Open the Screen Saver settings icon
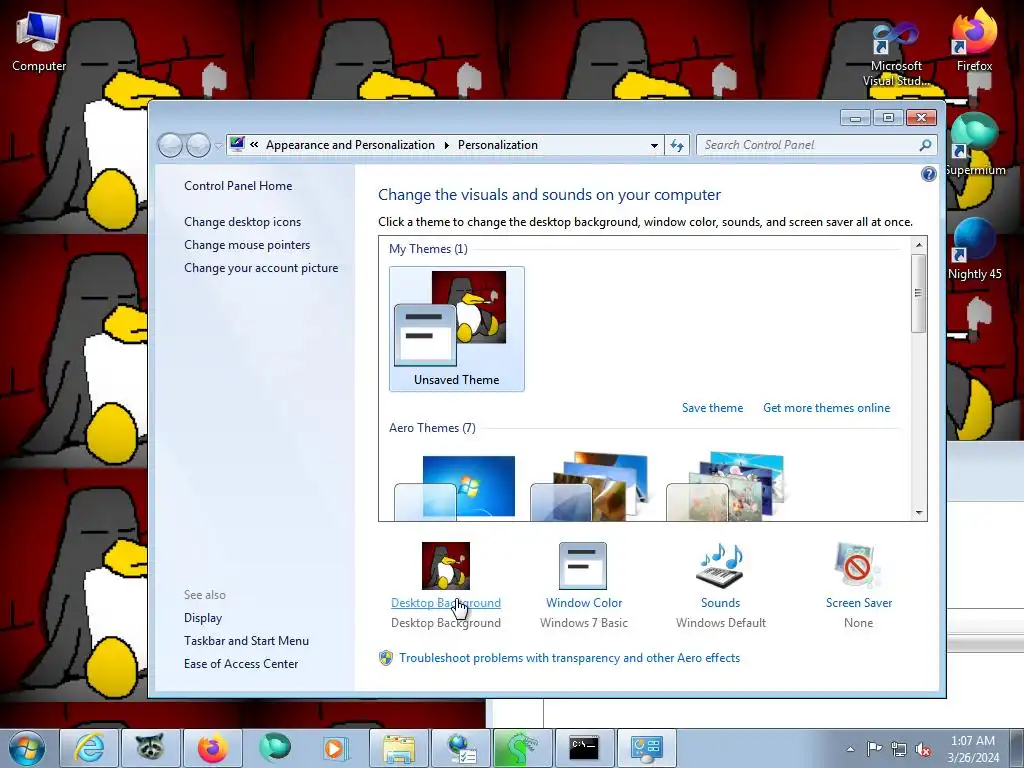Image resolution: width=1024 pixels, height=768 pixels. click(x=858, y=566)
